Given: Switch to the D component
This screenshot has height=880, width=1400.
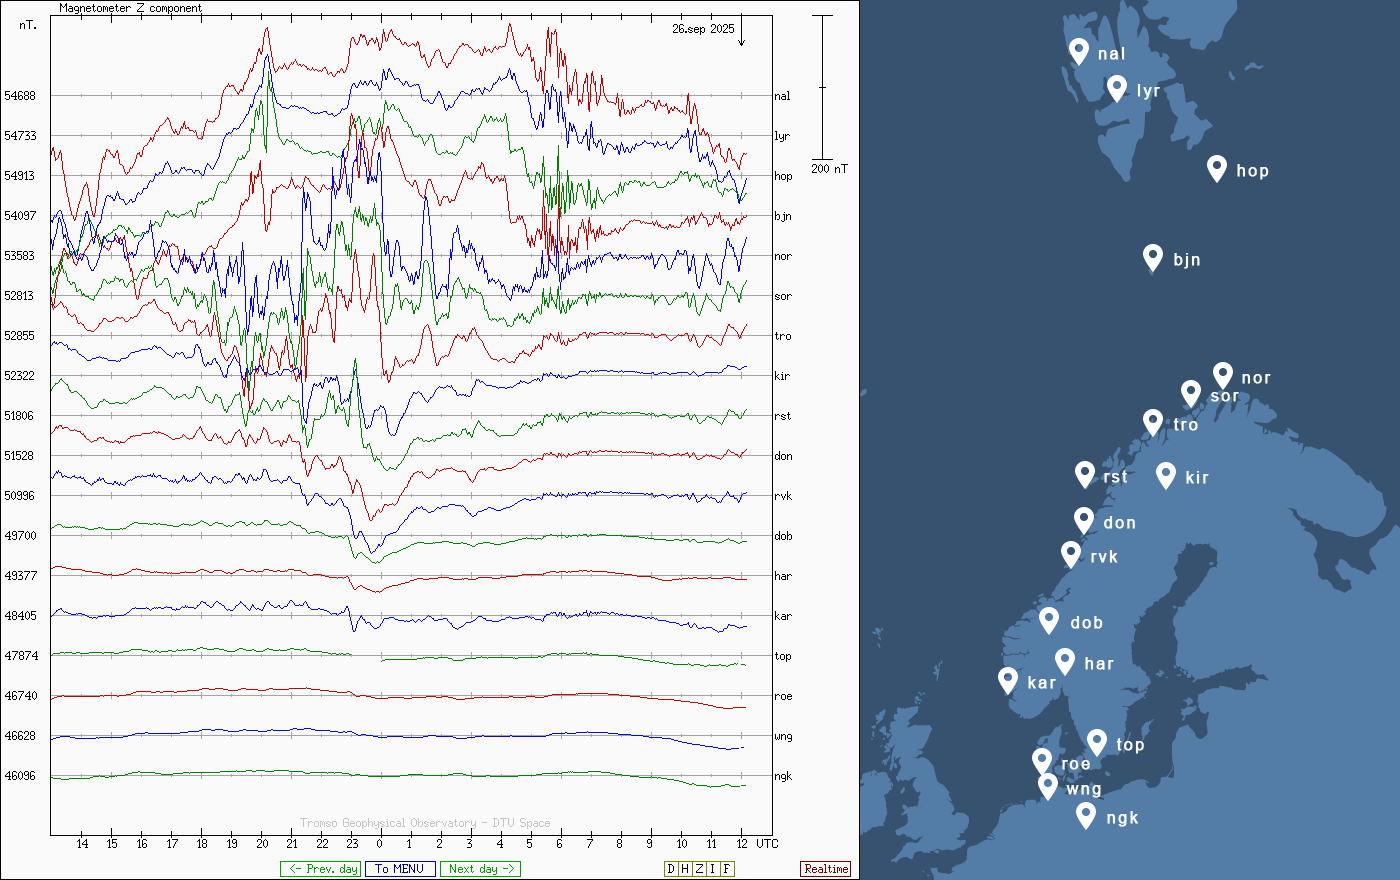Looking at the screenshot, I should pyautogui.click(x=671, y=869).
